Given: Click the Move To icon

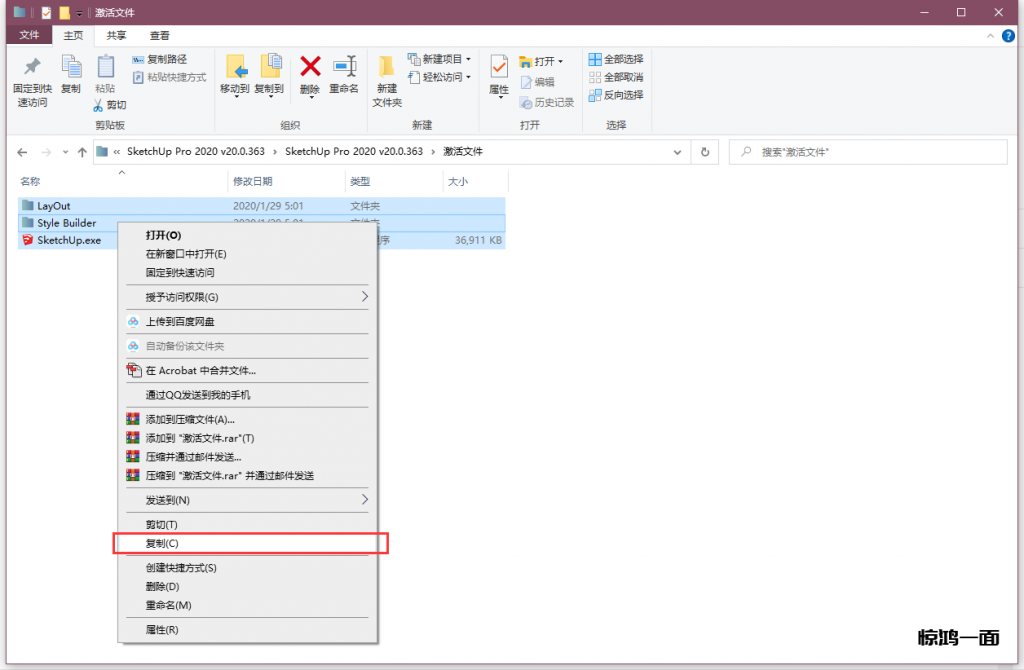Looking at the screenshot, I should [235, 67].
